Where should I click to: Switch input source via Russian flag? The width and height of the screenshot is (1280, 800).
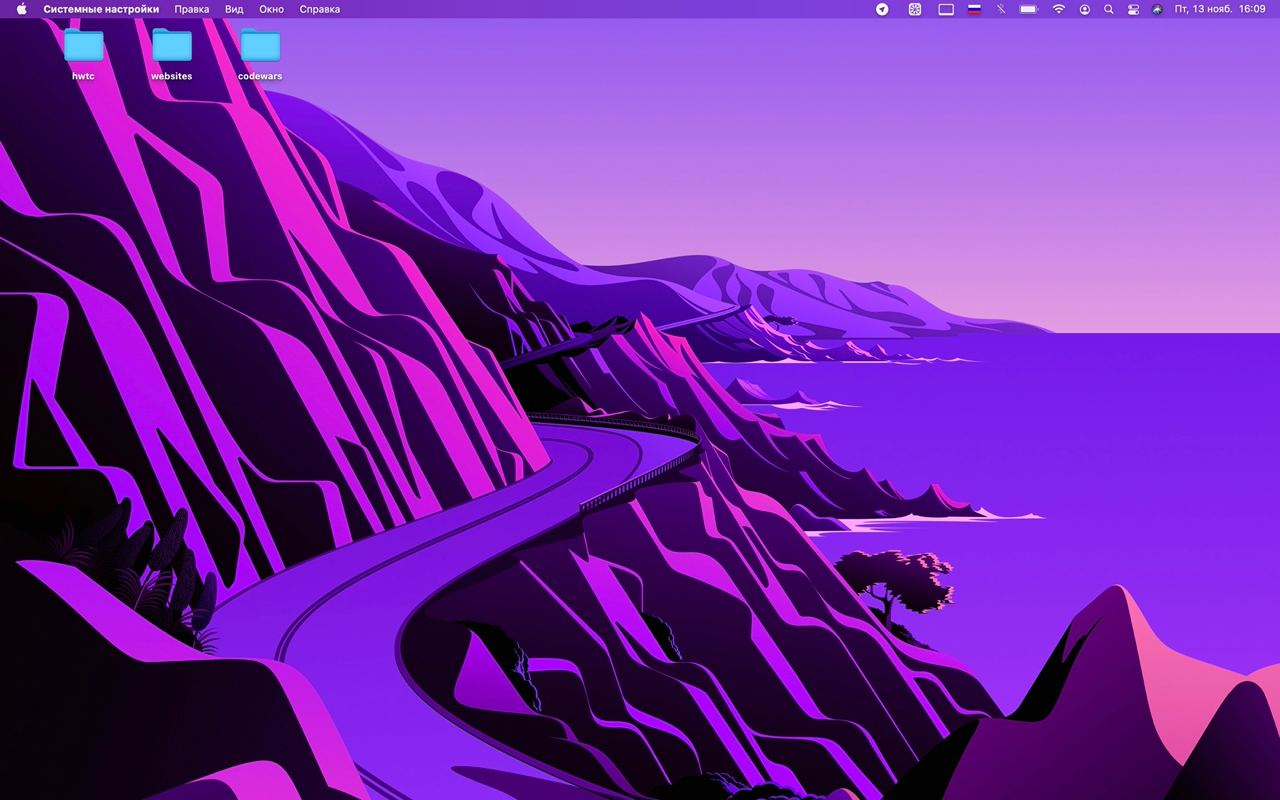tap(974, 9)
